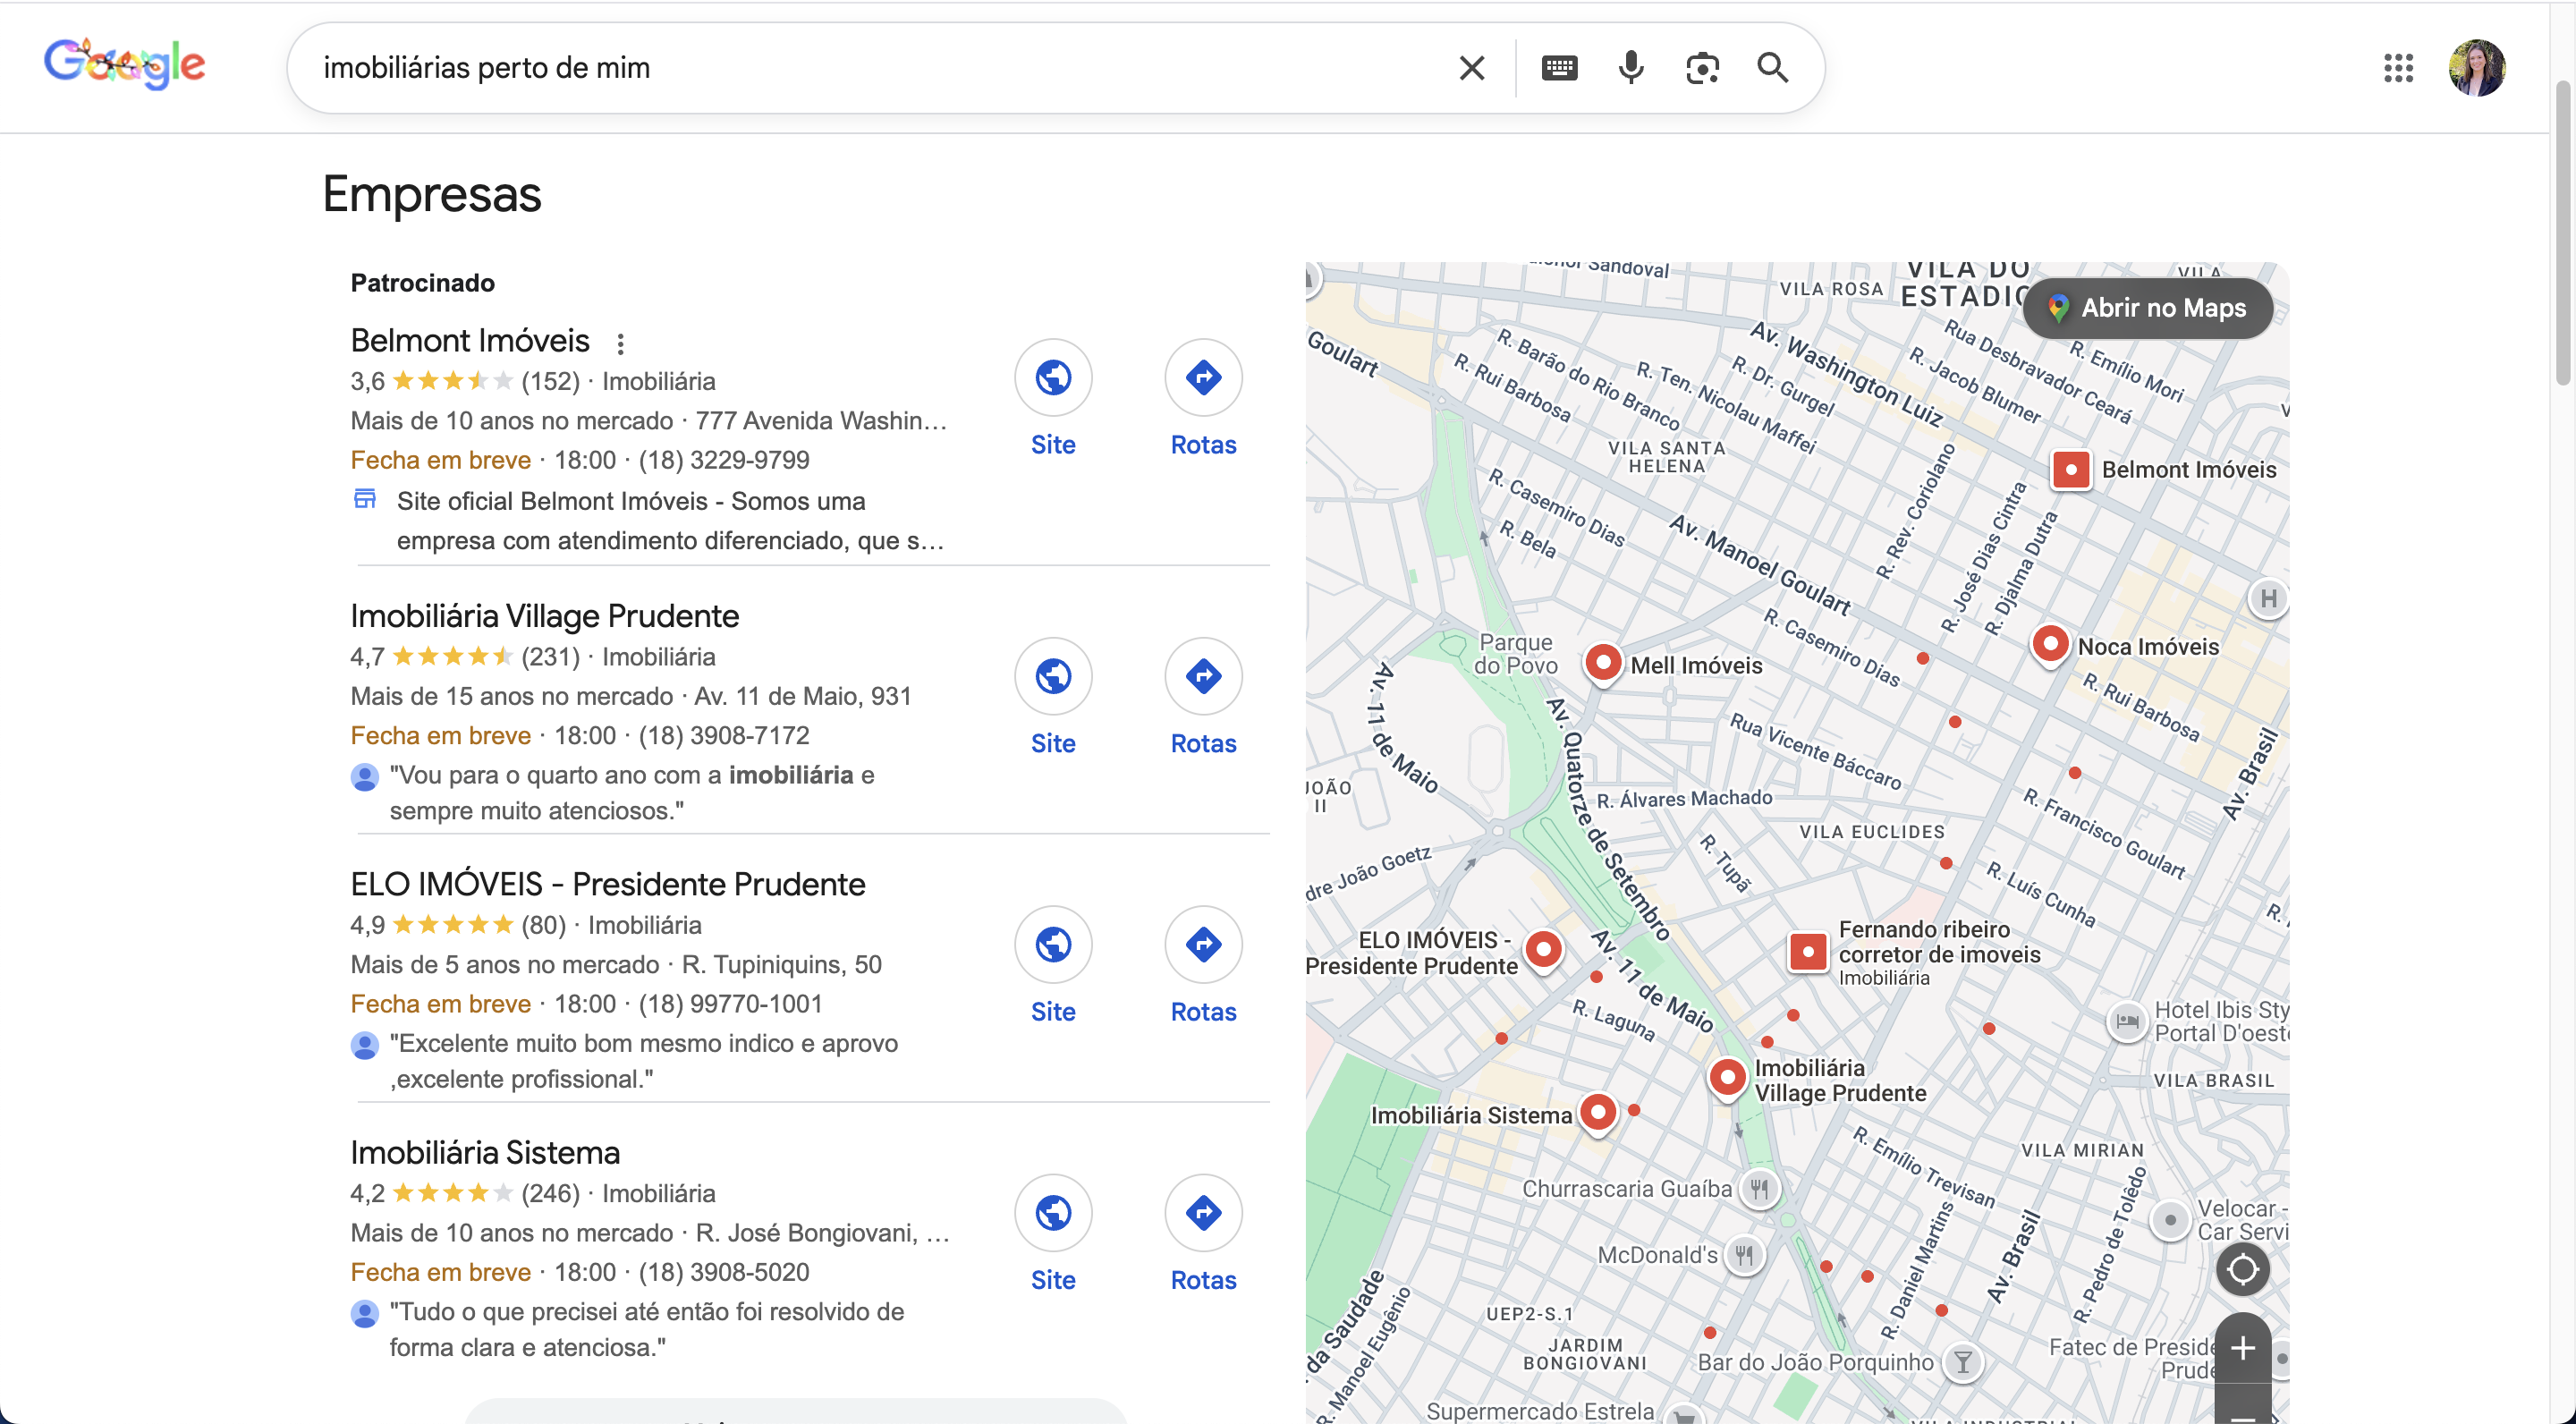The height and width of the screenshot is (1424, 2576).
Task: Center map on my current location
Action: pos(2242,1269)
